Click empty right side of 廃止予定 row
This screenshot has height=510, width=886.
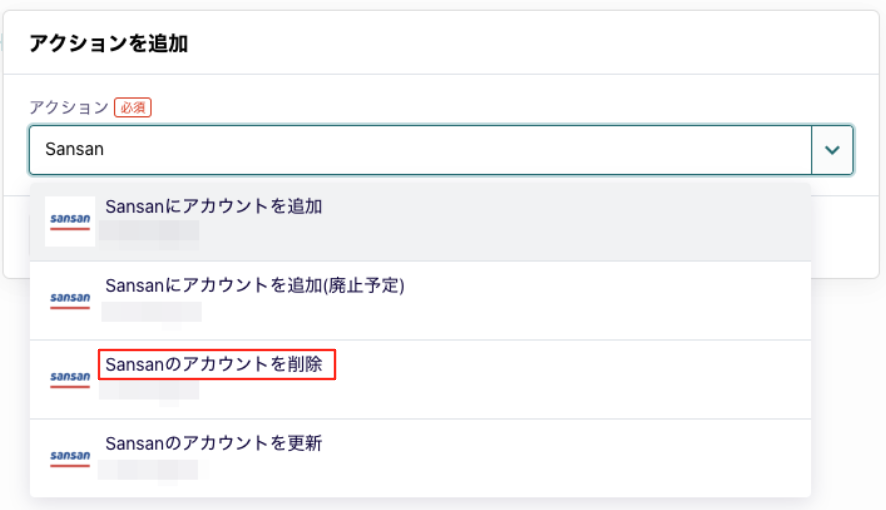[x=607, y=300]
